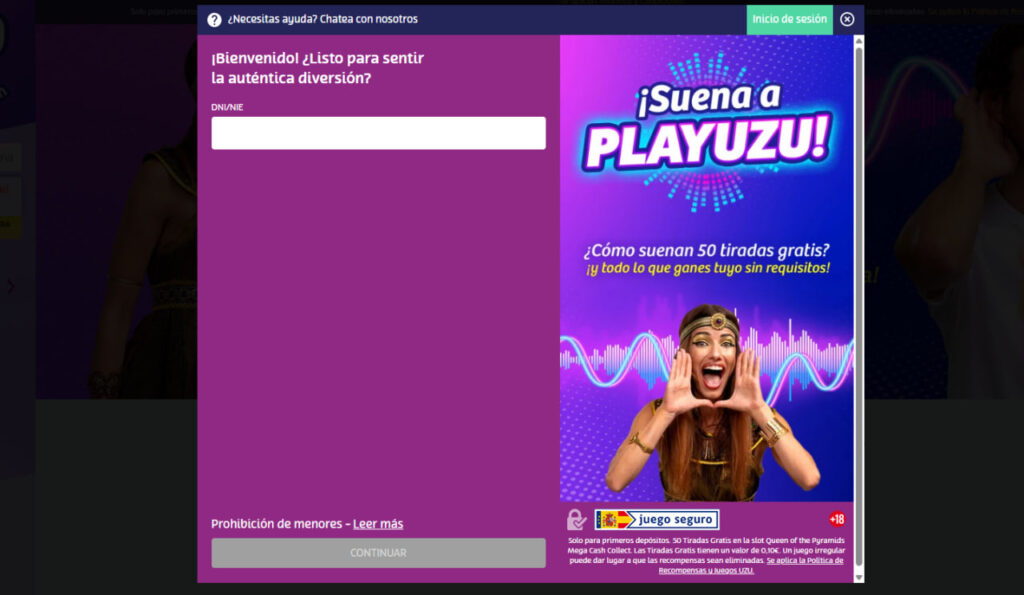
Task: Click inside the DNI/NIE input field
Action: (x=377, y=133)
